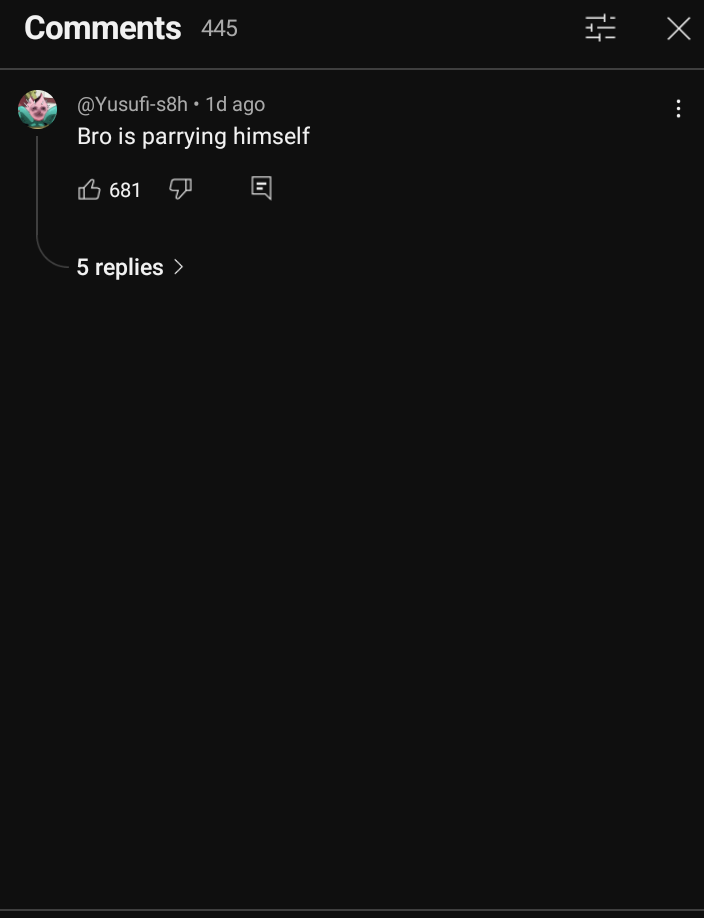Viewport: 704px width, 918px height.
Task: Click the 445 comment count
Action: (220, 28)
